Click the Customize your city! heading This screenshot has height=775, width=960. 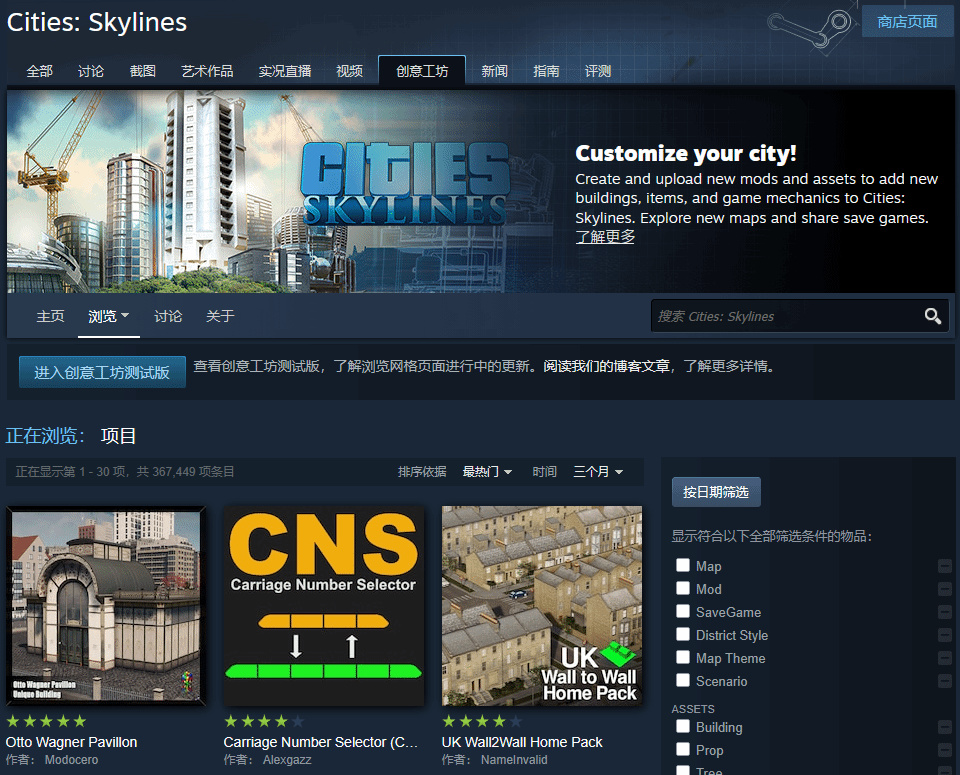click(686, 153)
